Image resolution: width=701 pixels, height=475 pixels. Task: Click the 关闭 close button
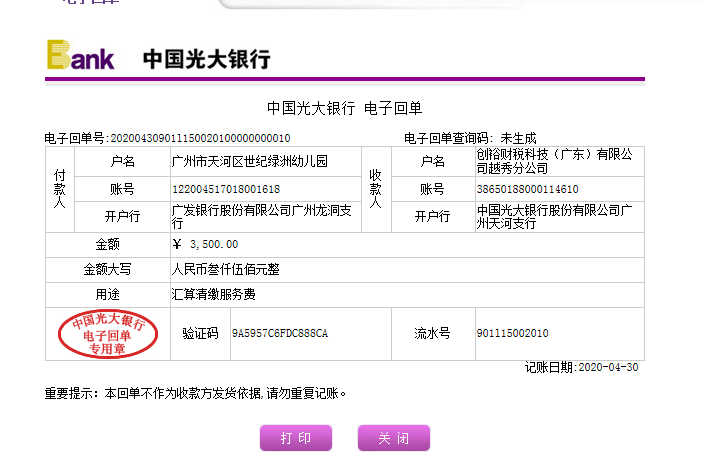pos(394,438)
